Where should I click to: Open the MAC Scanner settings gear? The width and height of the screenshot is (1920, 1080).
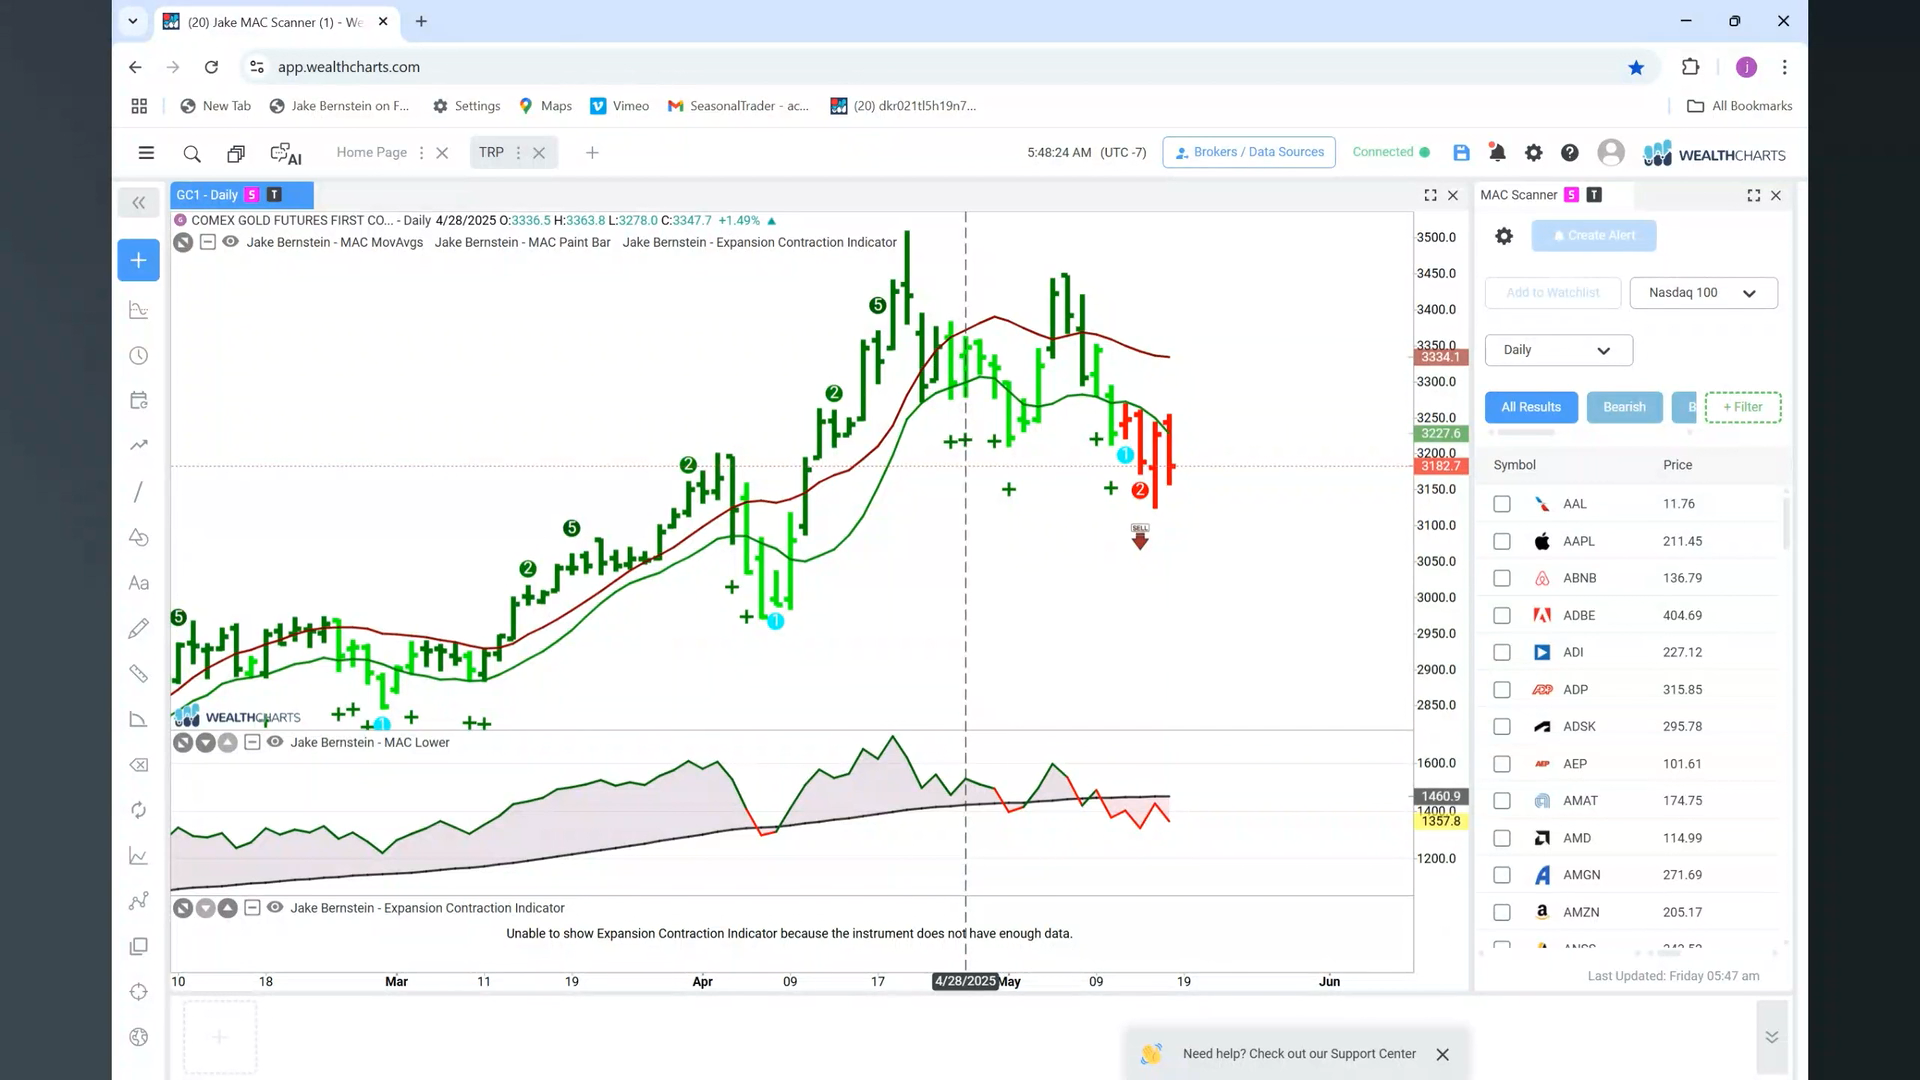pos(1504,236)
